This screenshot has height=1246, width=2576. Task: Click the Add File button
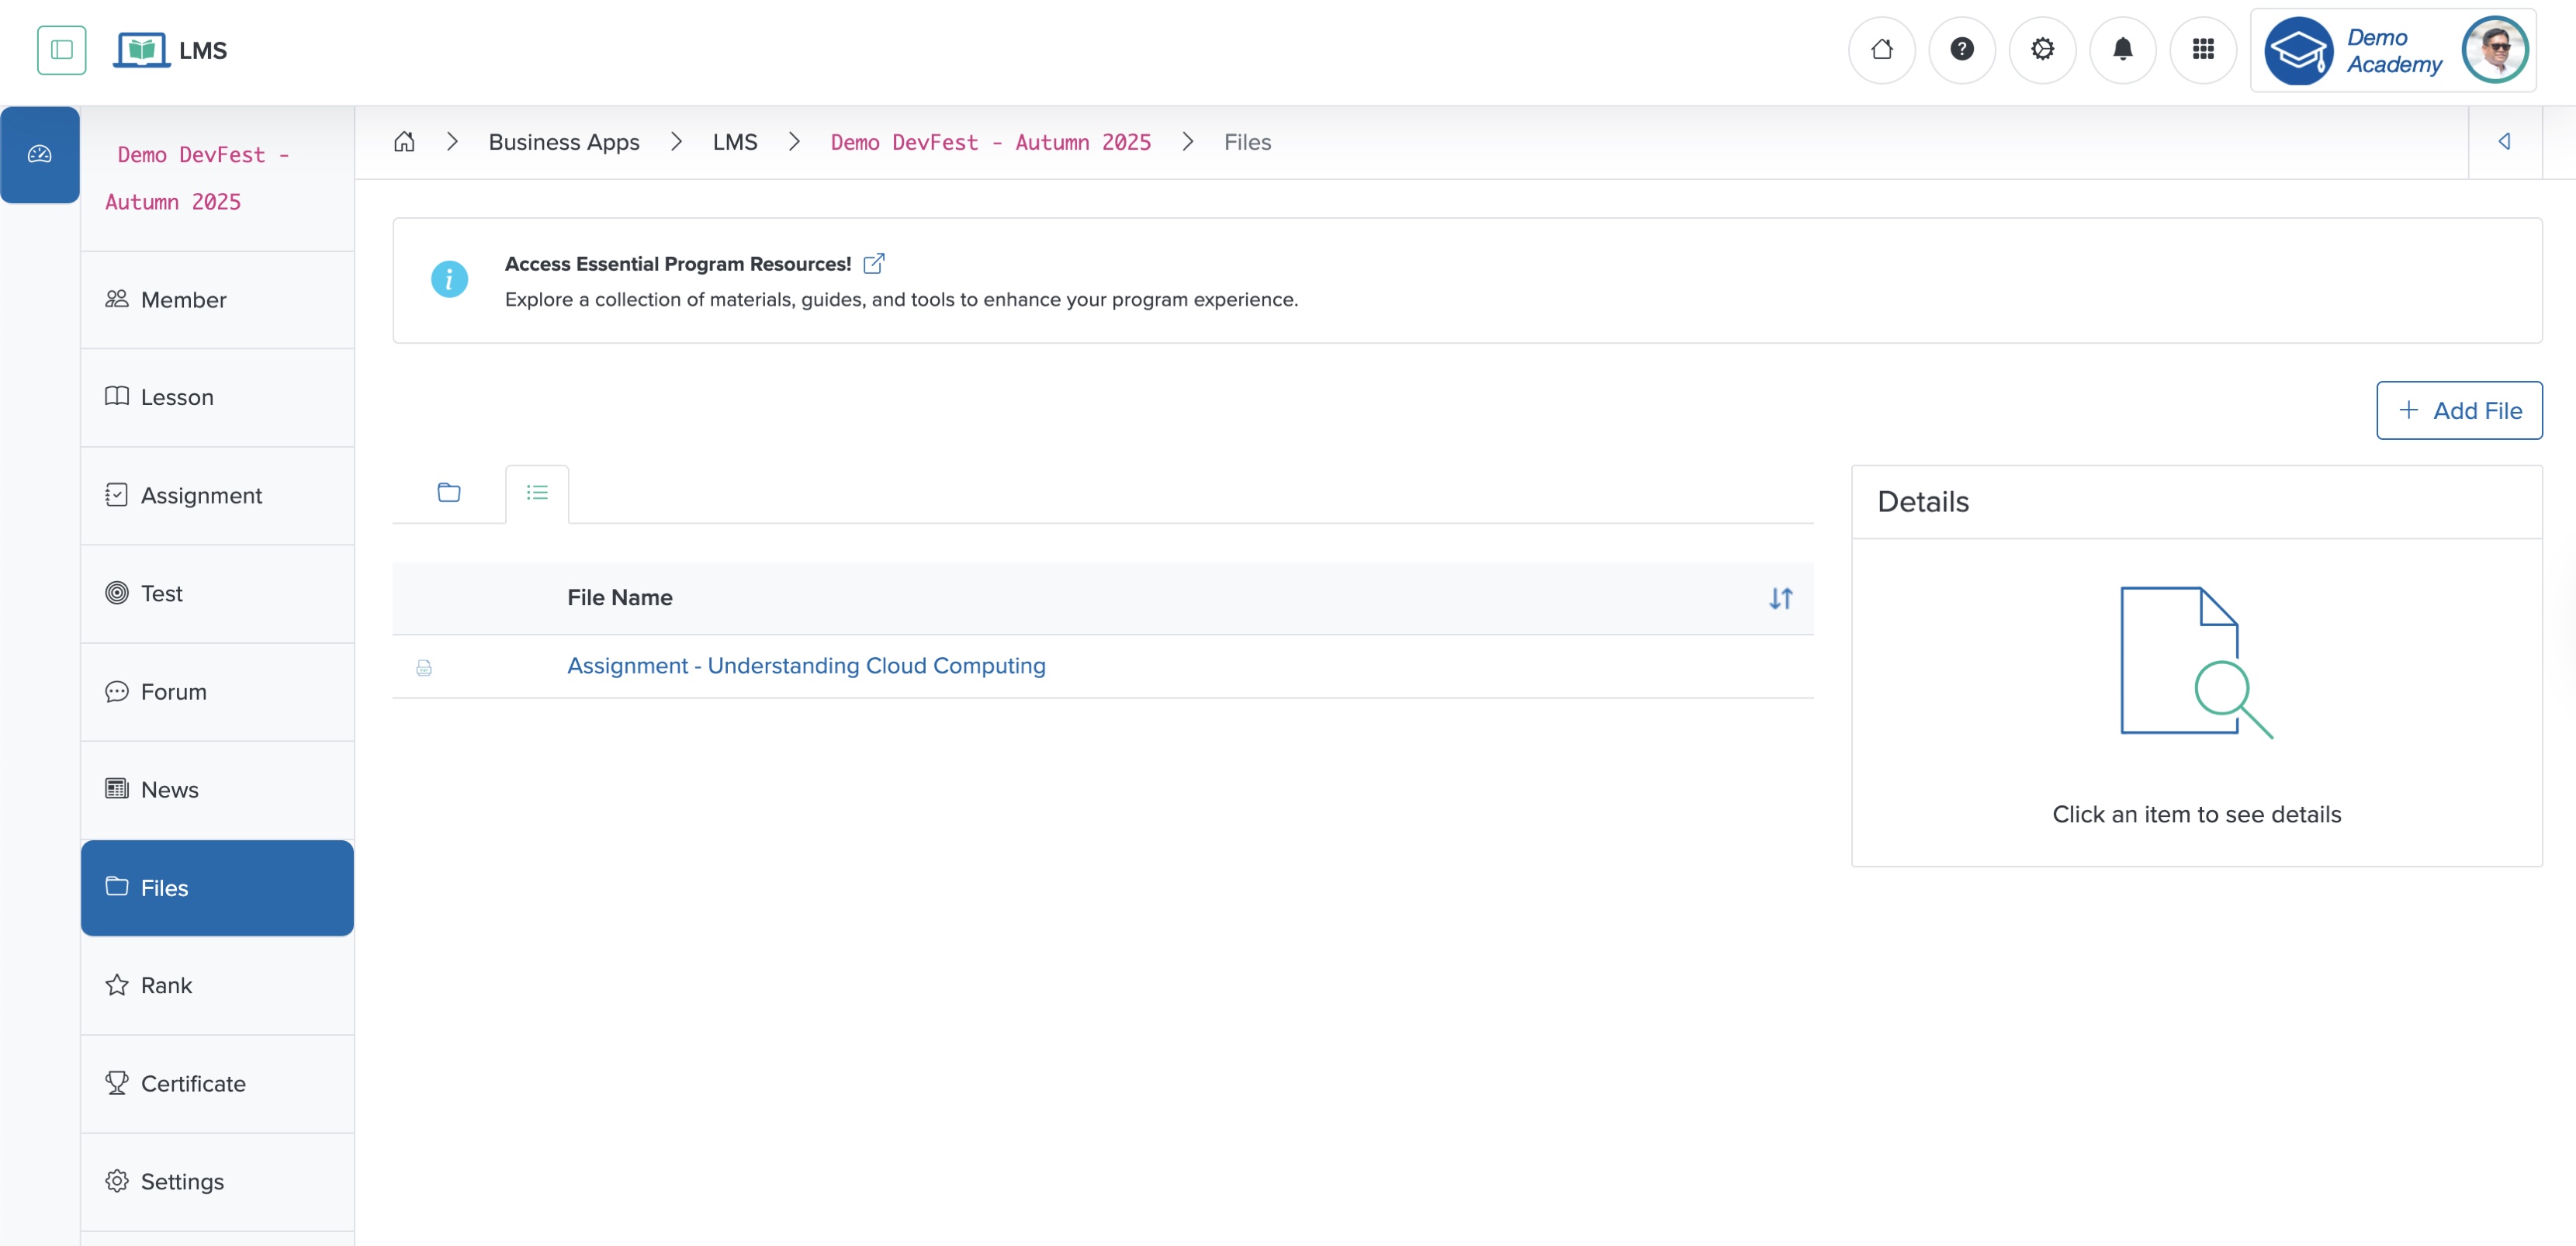coord(2460,410)
